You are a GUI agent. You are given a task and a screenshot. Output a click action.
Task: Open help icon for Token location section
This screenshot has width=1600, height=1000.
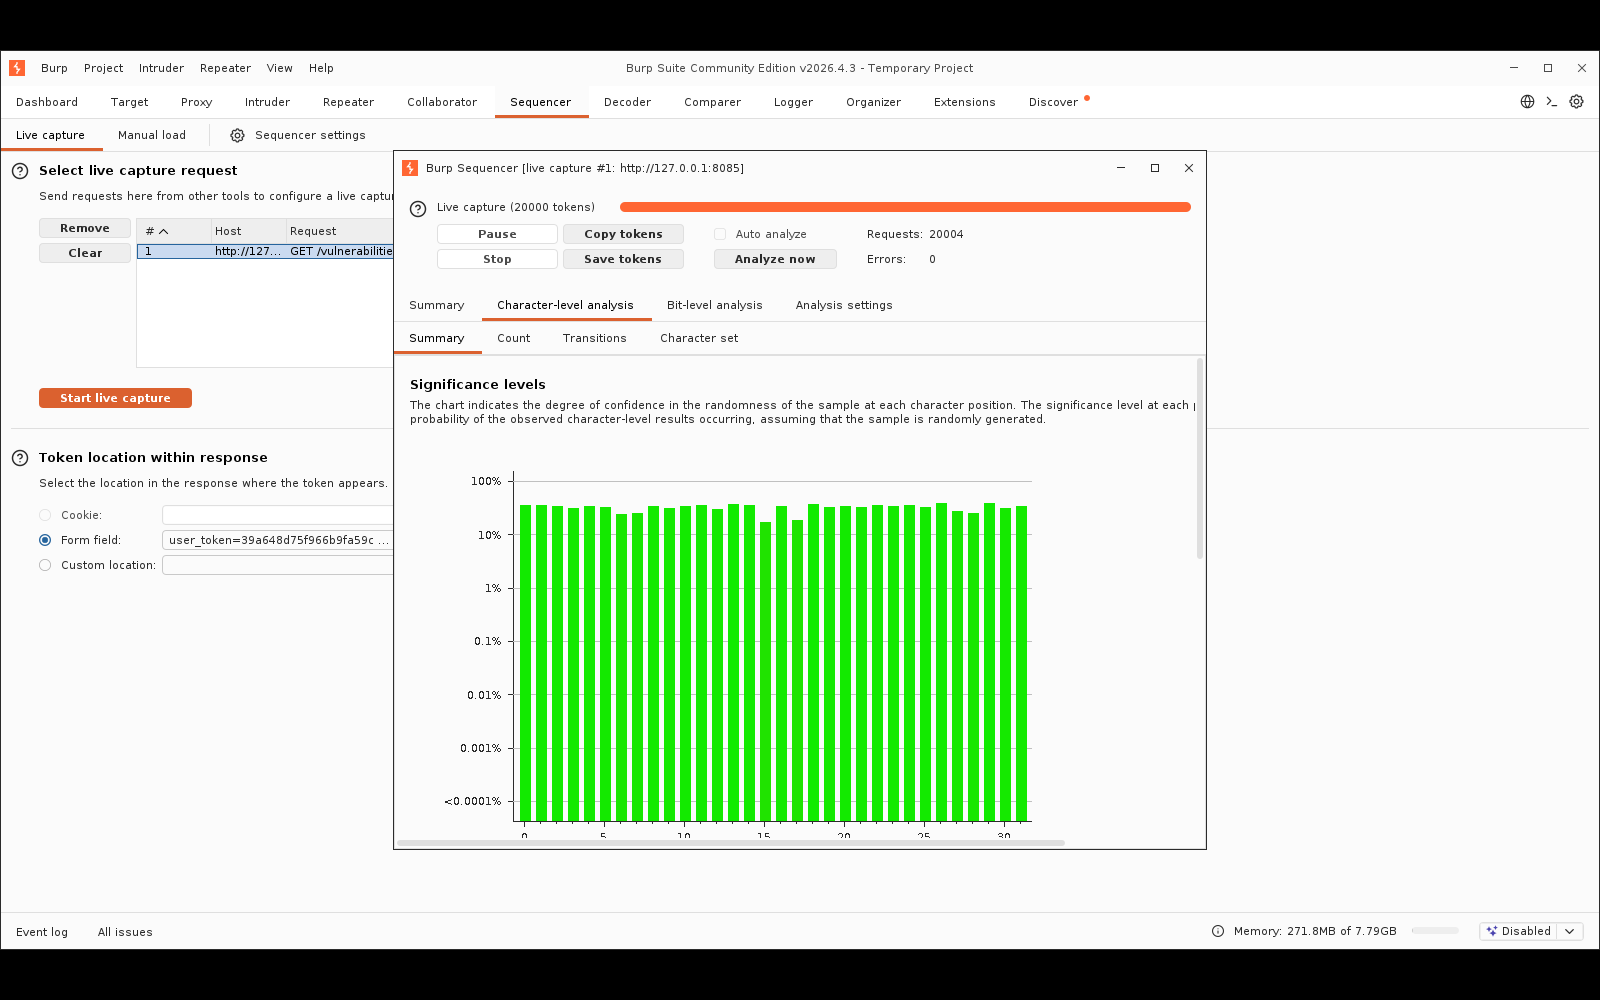(x=20, y=458)
